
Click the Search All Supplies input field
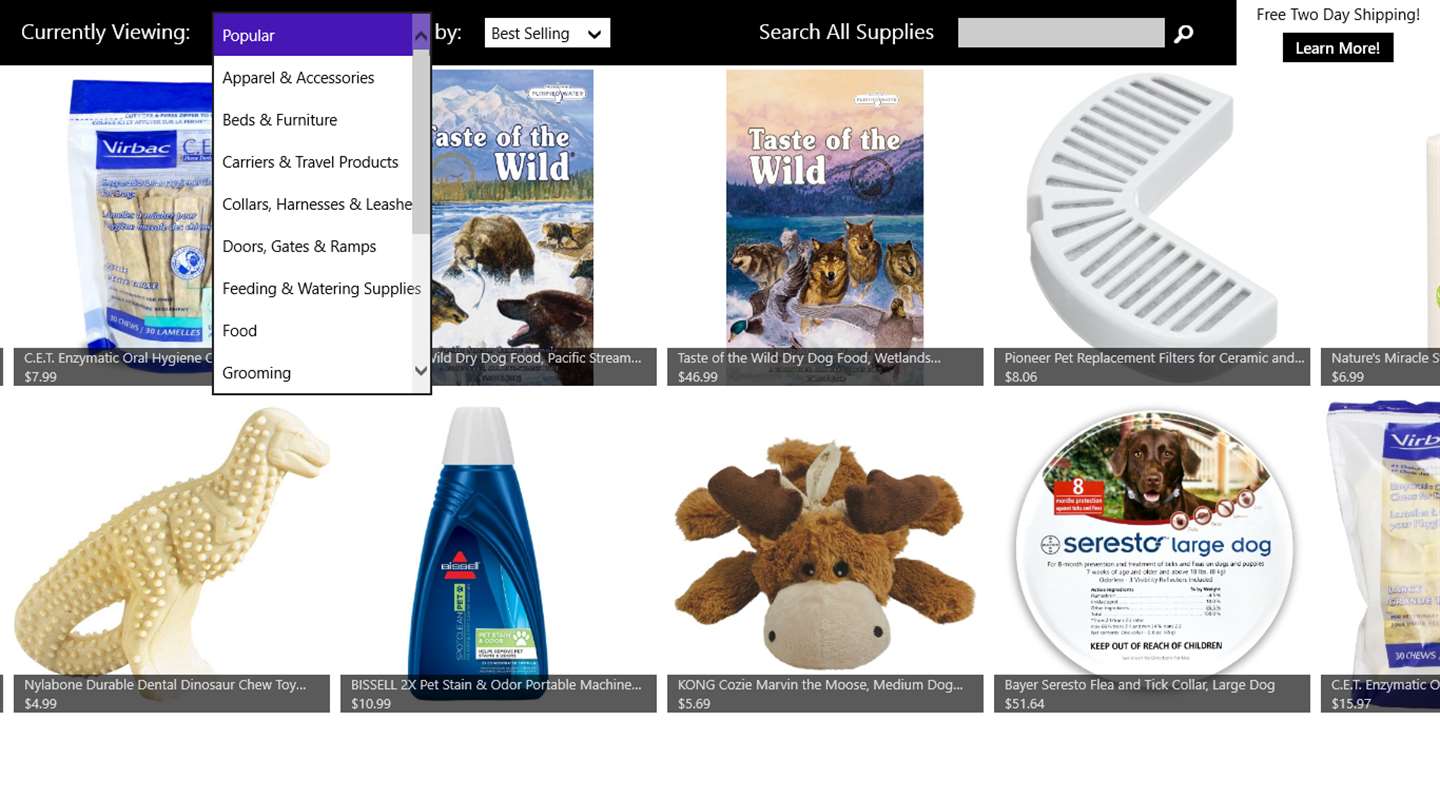click(1061, 33)
